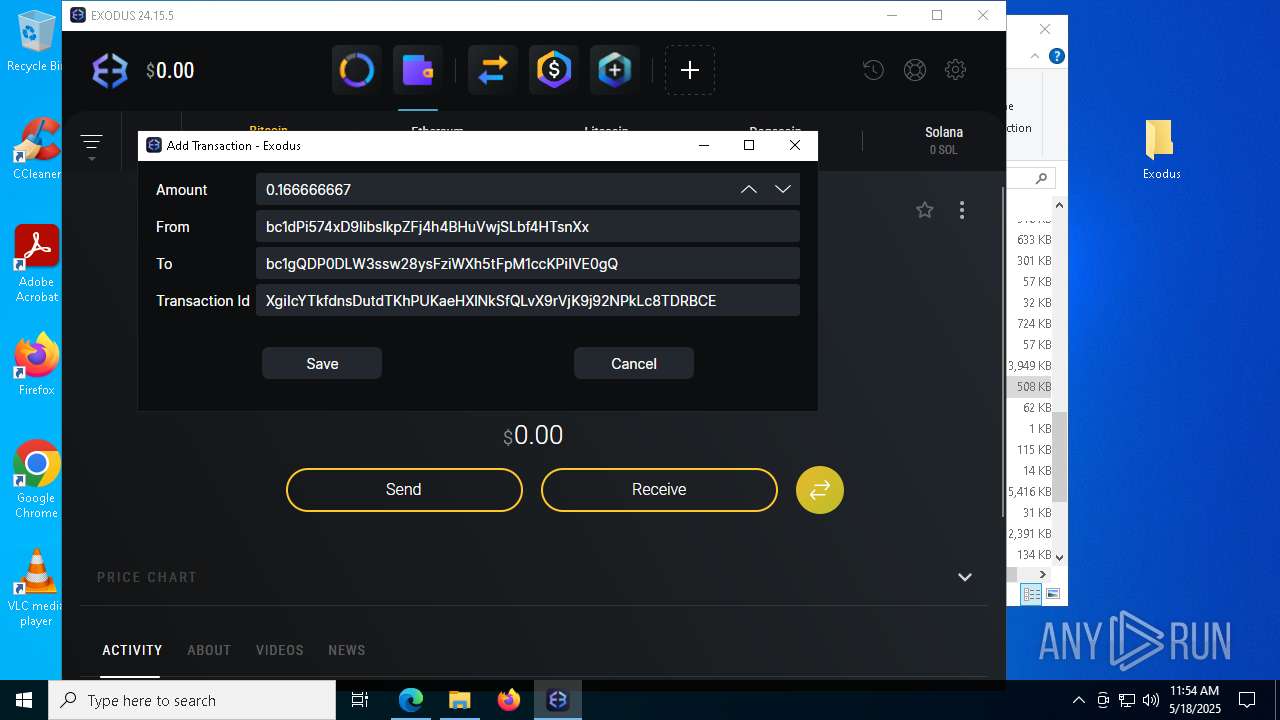Viewport: 1280px width, 720px height.
Task: Switch to the Activity tab
Action: tap(132, 650)
